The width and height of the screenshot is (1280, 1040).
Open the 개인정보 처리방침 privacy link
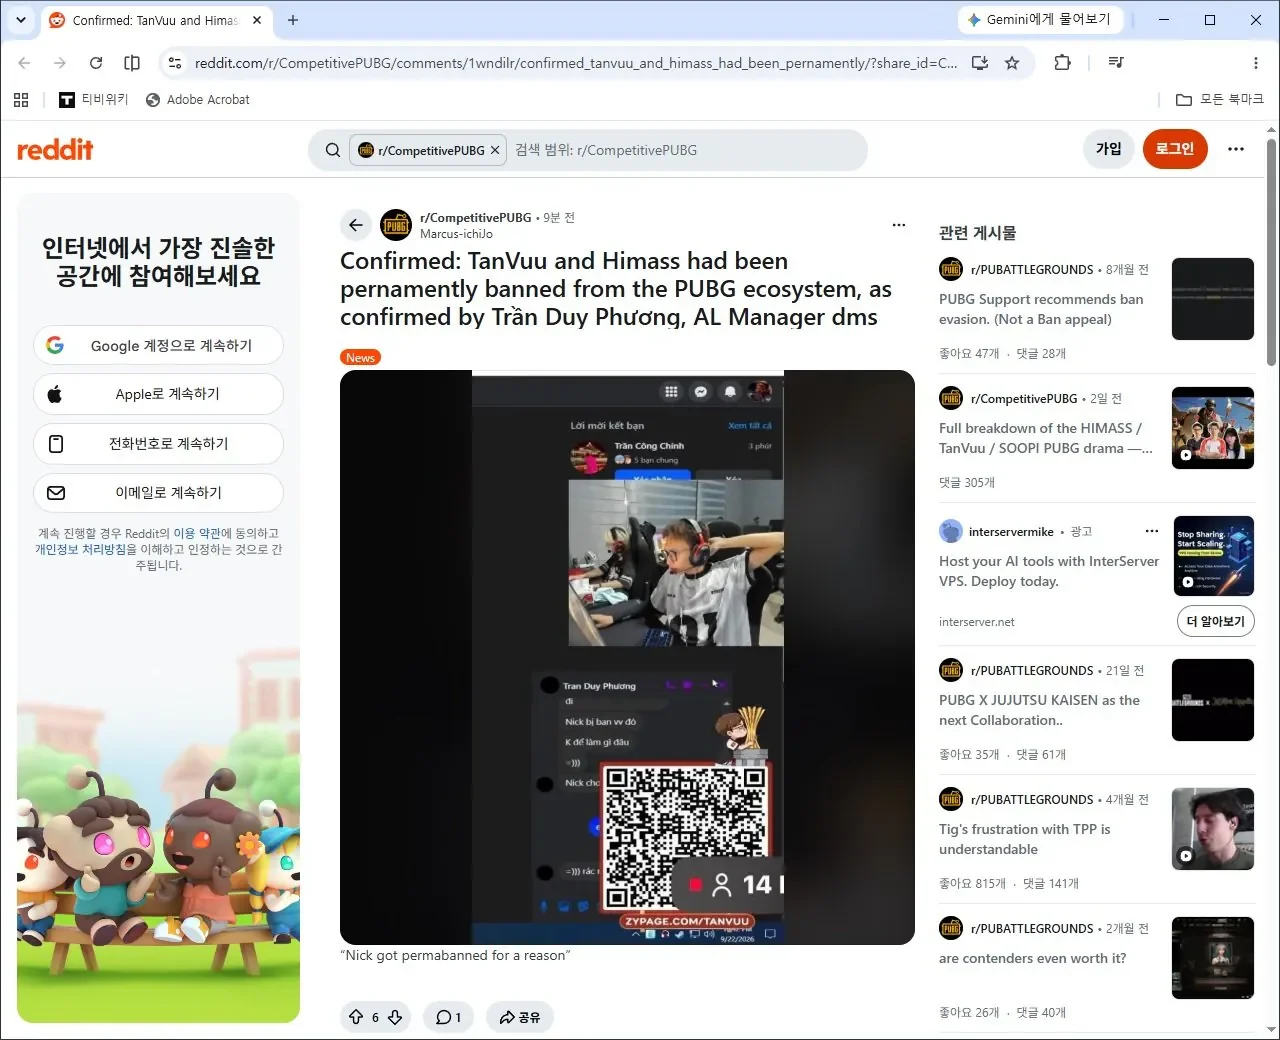[x=80, y=550]
